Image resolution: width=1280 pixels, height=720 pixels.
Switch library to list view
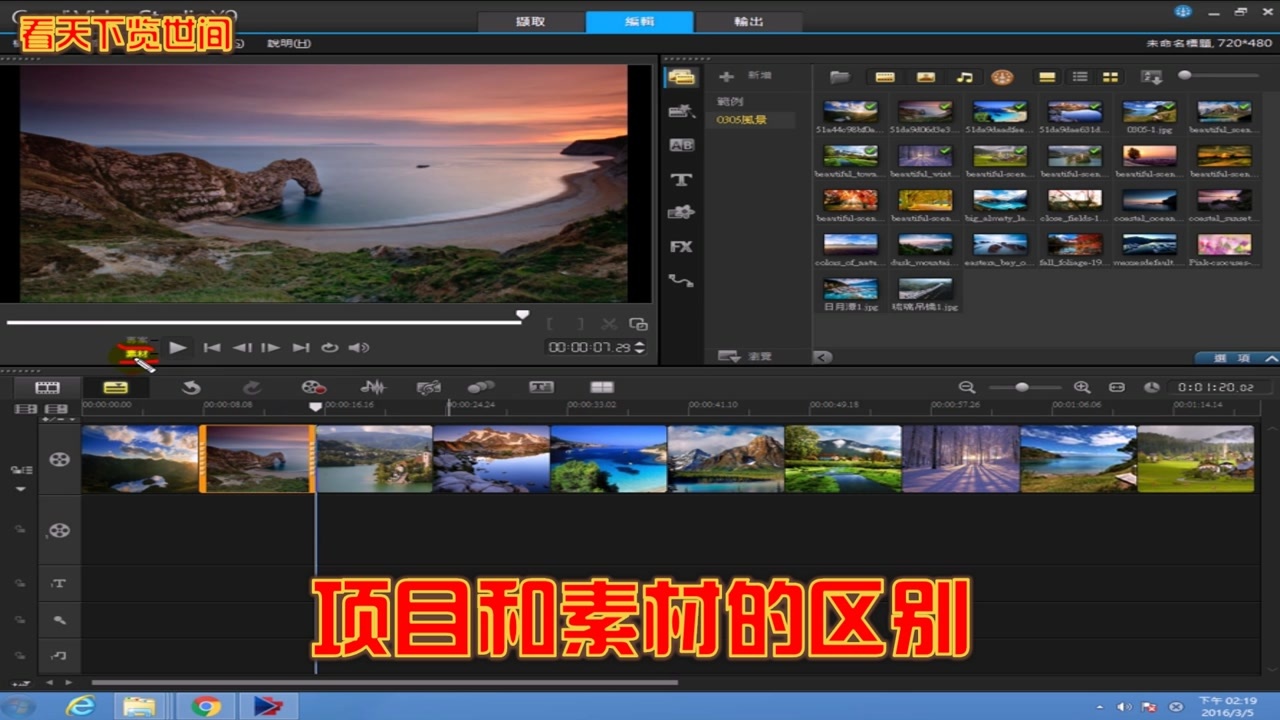pyautogui.click(x=1080, y=77)
